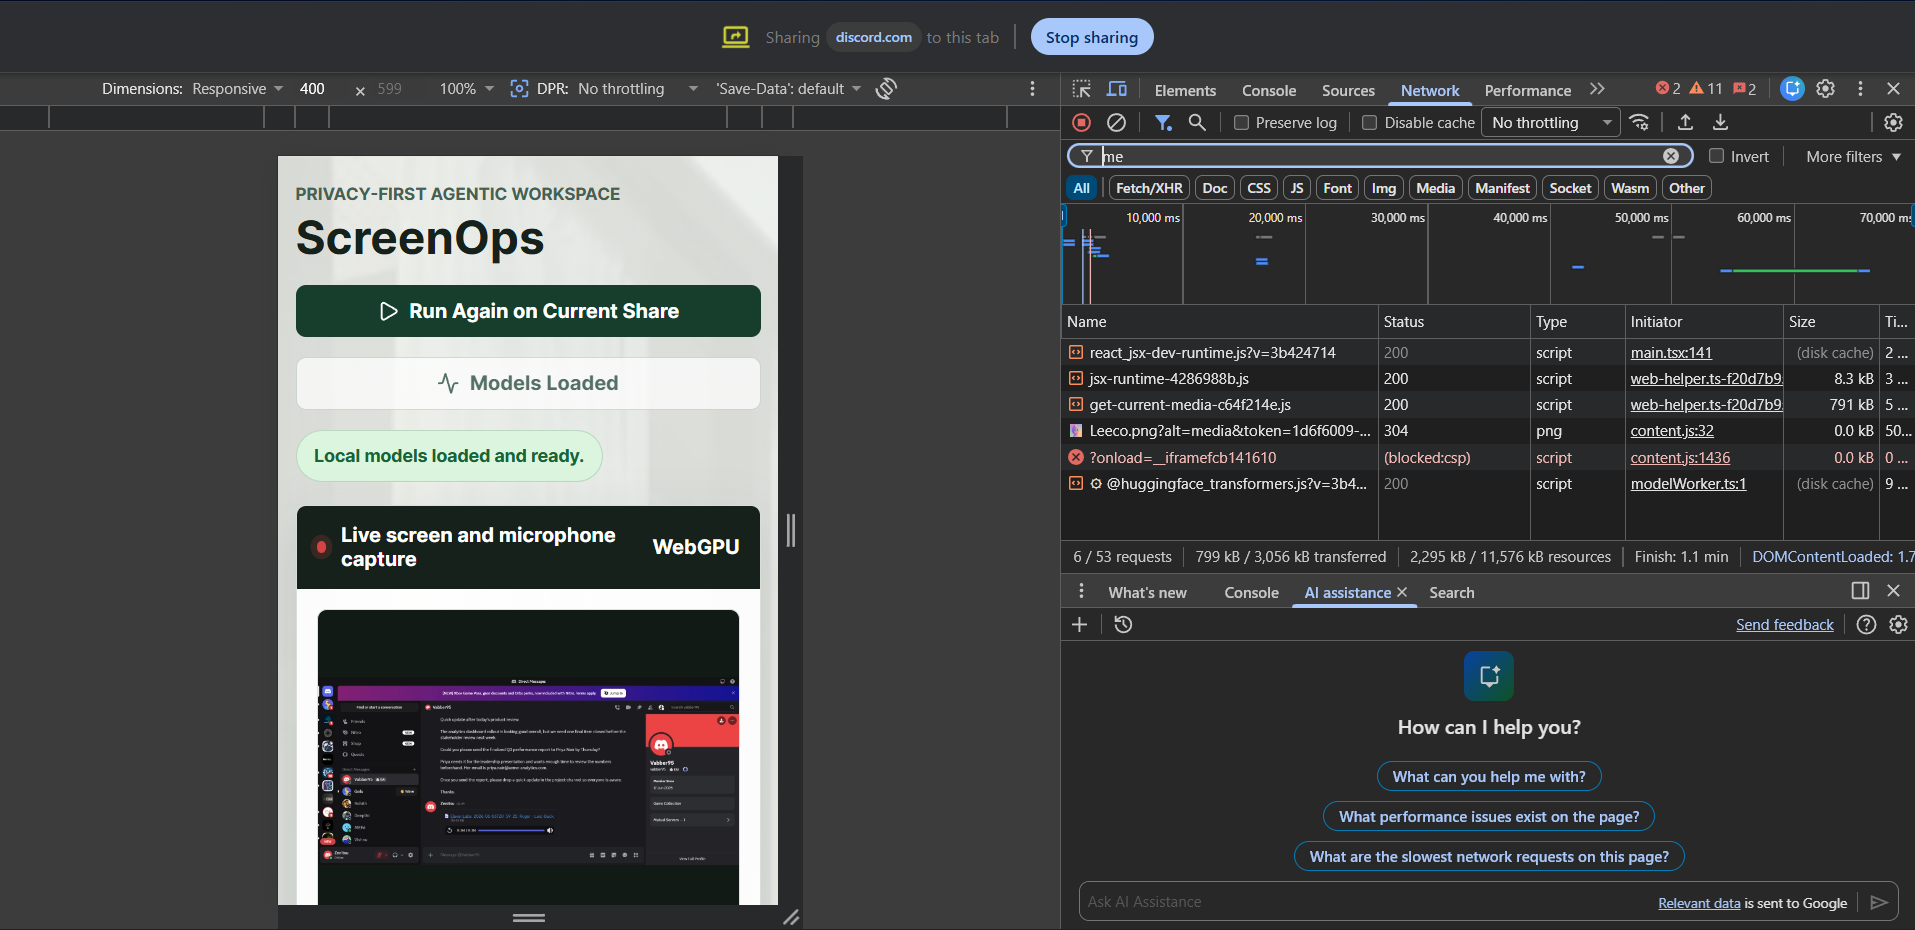Toggle drawer dock layout icon
The height and width of the screenshot is (930, 1915).
1860,591
